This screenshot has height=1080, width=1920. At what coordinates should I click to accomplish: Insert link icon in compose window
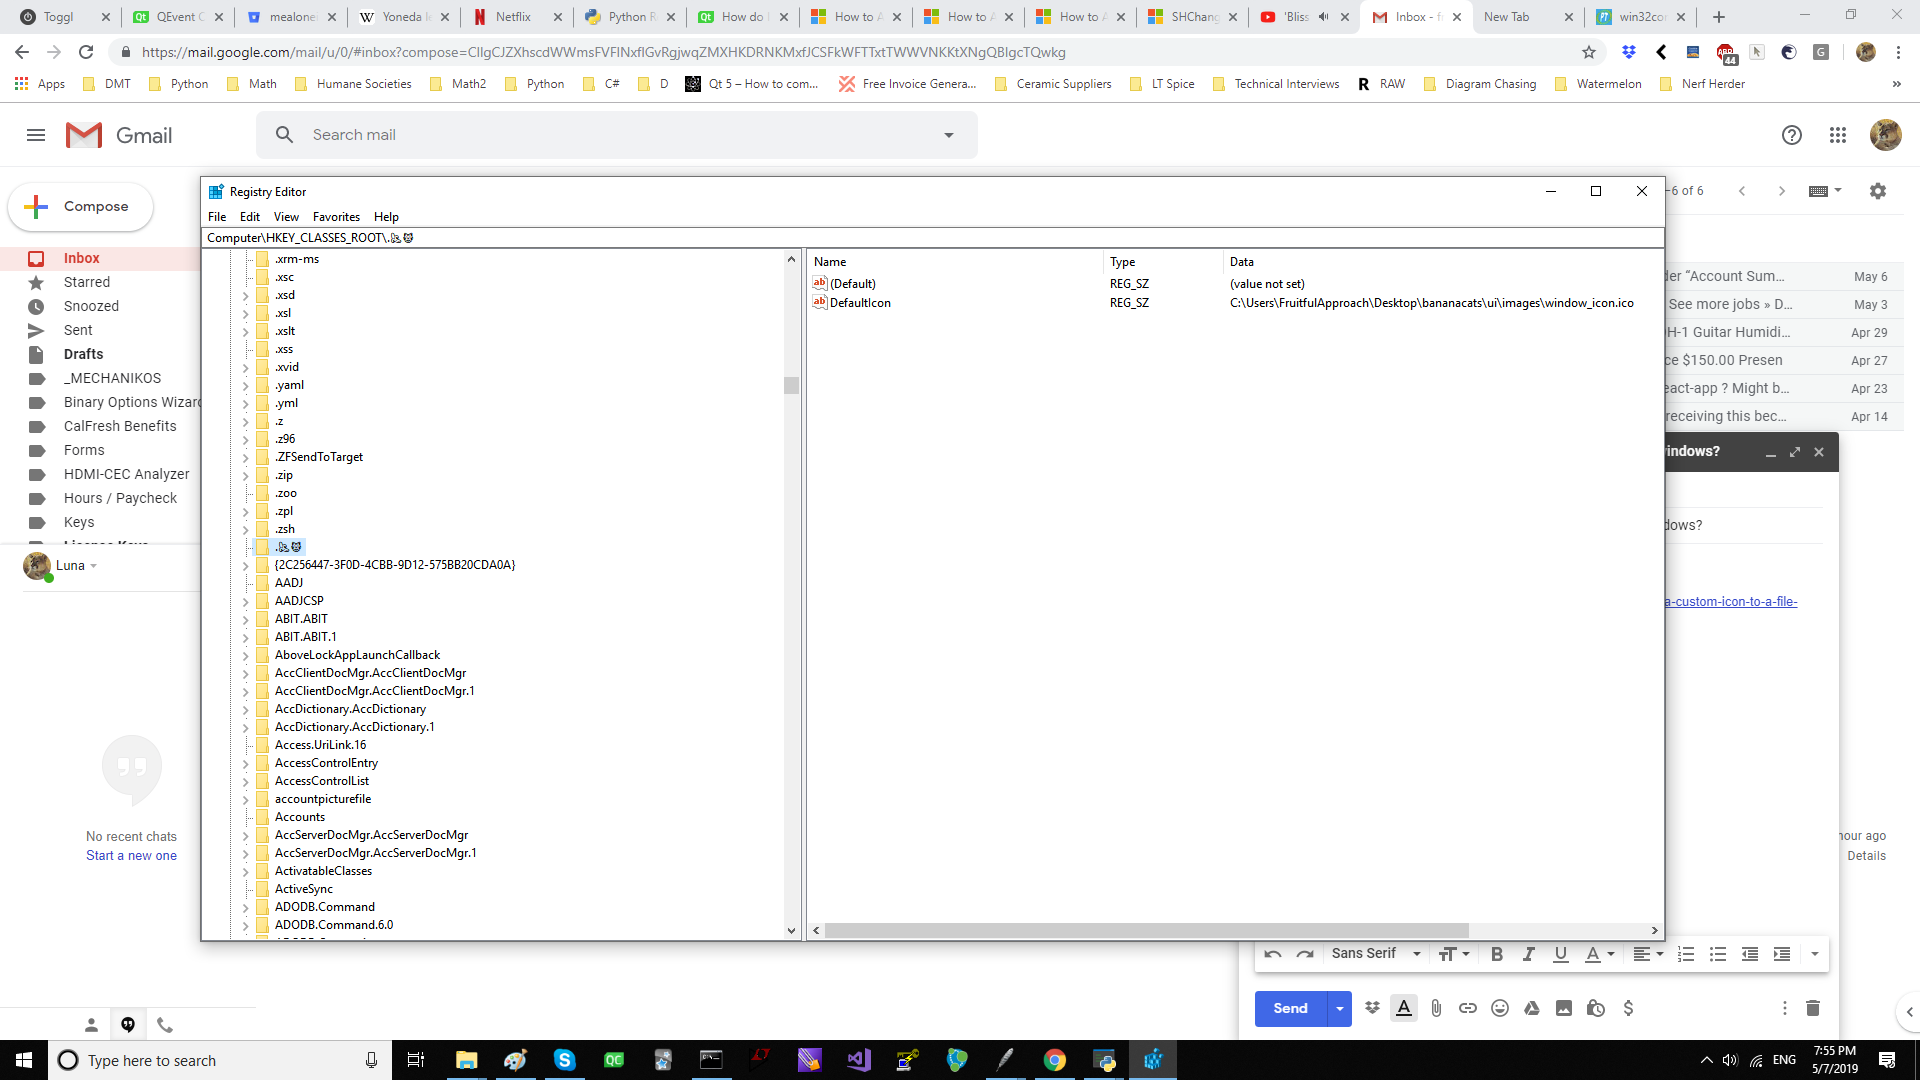tap(1468, 1008)
